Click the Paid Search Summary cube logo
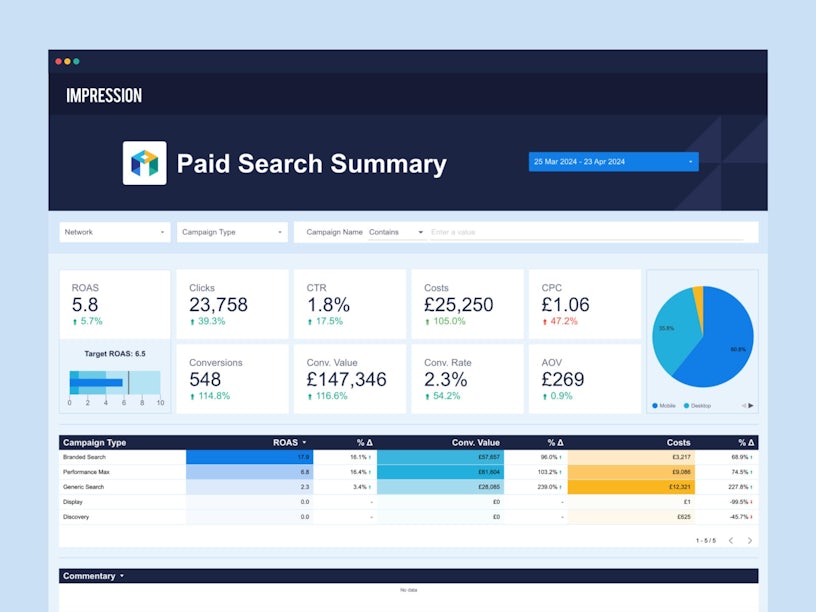The width and height of the screenshot is (816, 612). click(145, 163)
